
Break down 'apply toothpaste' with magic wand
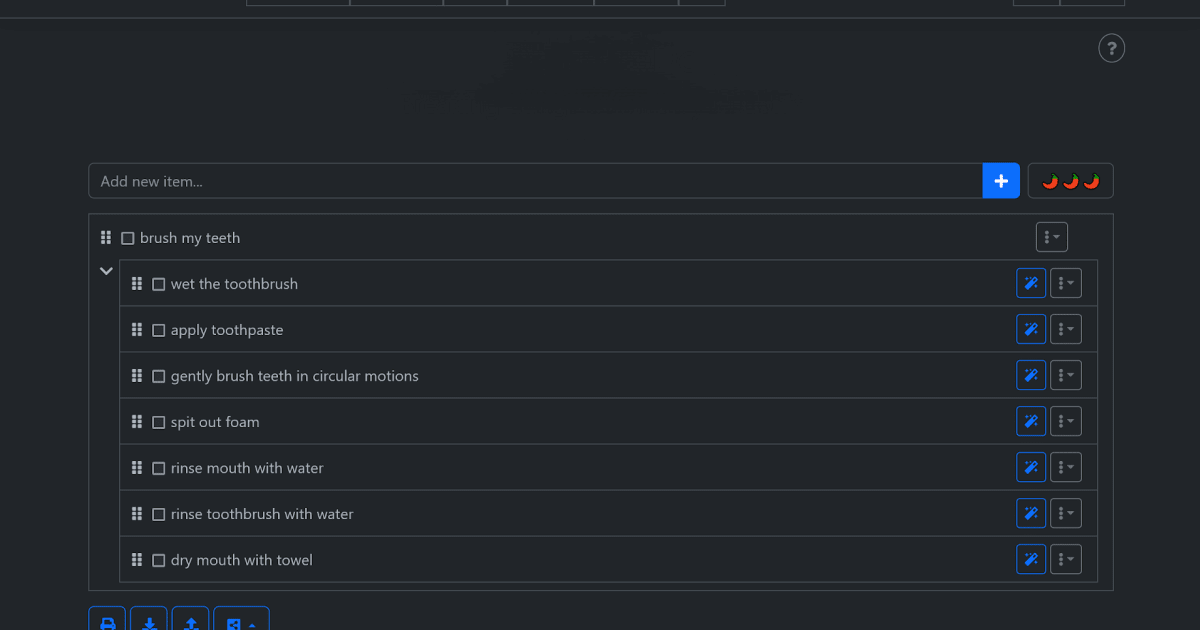pyautogui.click(x=1031, y=330)
